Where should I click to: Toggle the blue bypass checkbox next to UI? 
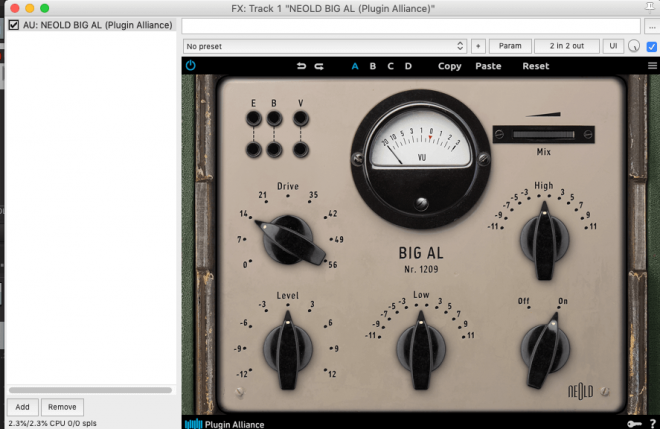point(651,46)
